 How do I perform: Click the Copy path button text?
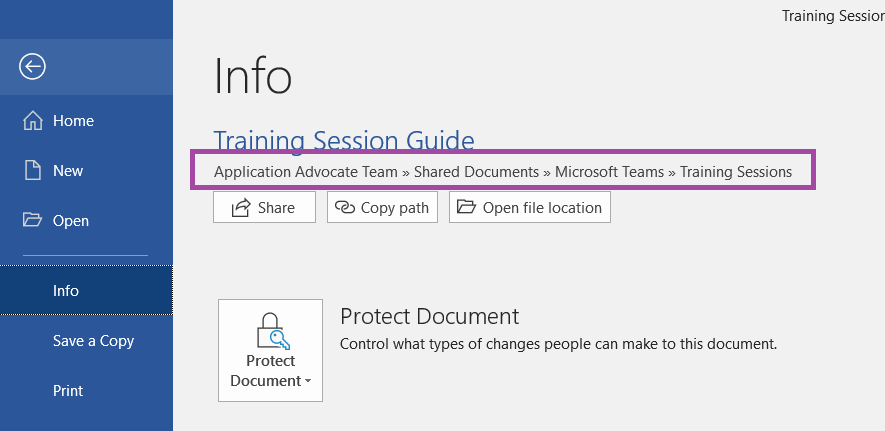395,208
